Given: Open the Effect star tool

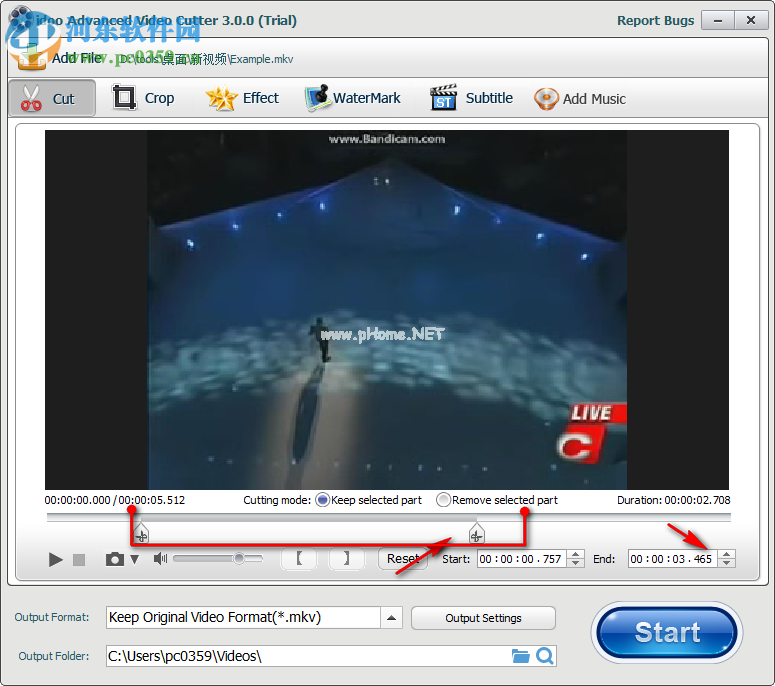Looking at the screenshot, I should point(242,98).
